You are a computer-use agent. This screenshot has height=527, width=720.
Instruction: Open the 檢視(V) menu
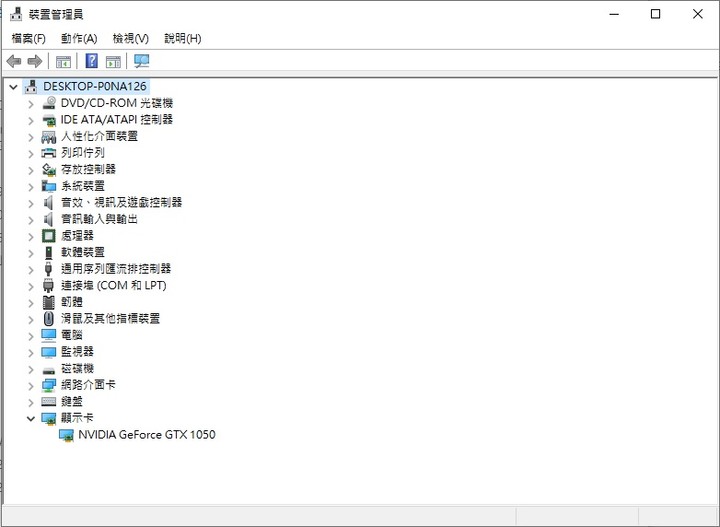131,39
